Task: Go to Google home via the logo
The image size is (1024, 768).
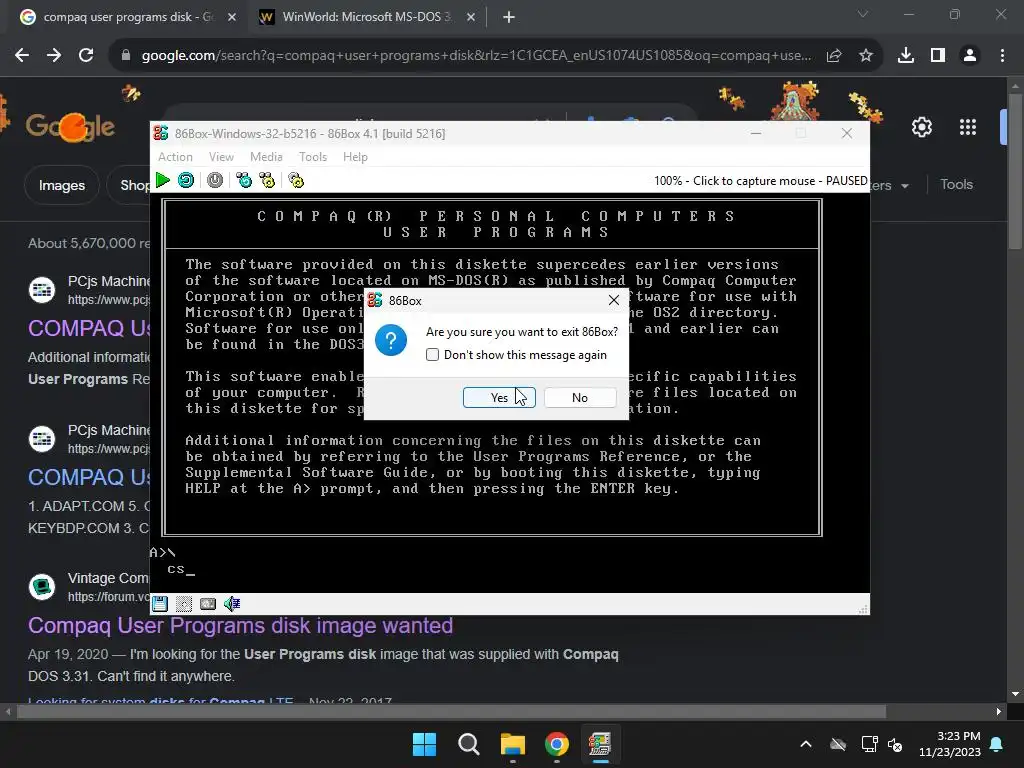Action: coord(71,127)
